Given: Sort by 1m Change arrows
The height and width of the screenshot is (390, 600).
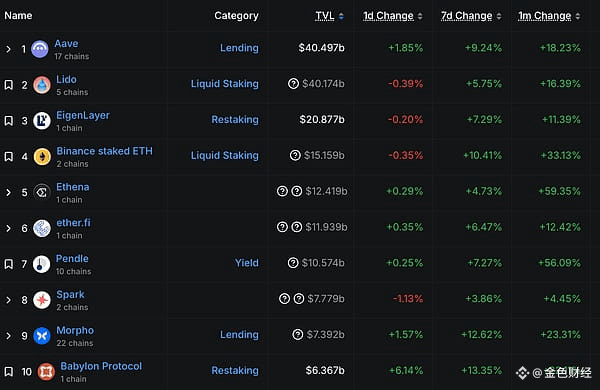Looking at the screenshot, I should click(578, 16).
